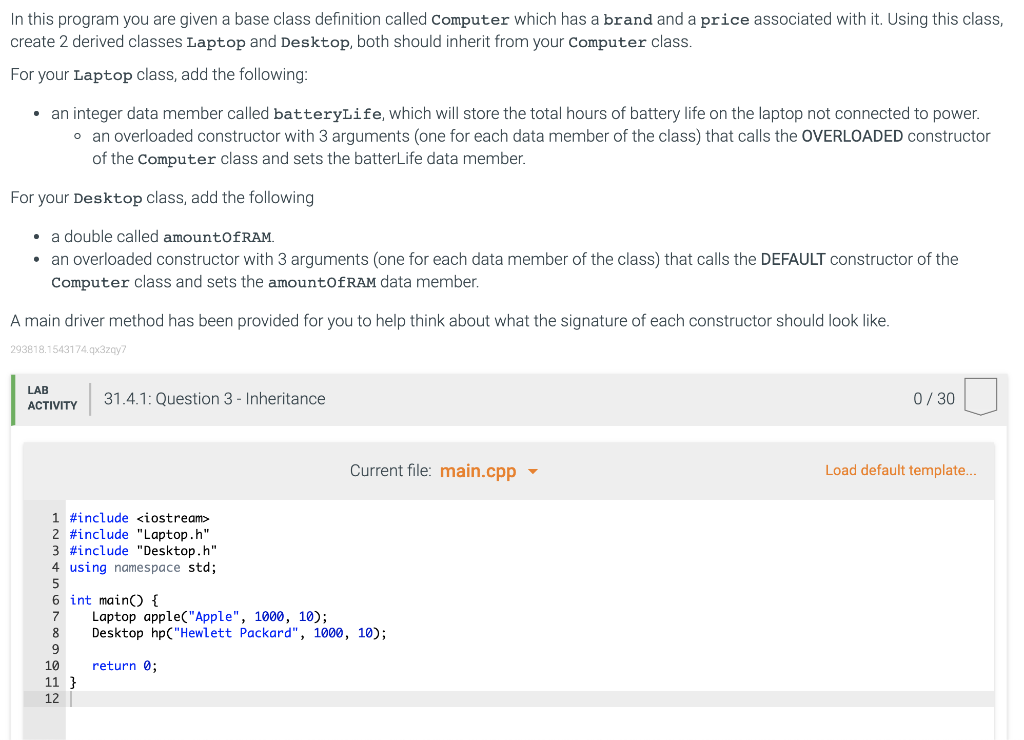Click the 0 / 30 score display
The height and width of the screenshot is (740, 1024).
pyautogui.click(x=932, y=397)
